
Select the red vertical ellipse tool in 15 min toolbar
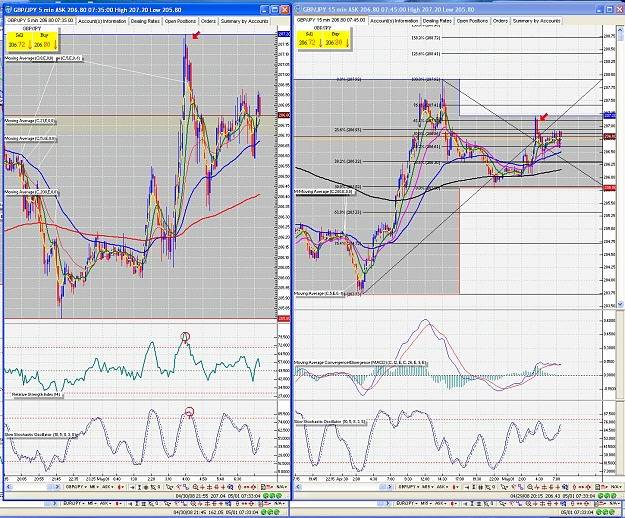pos(574,487)
